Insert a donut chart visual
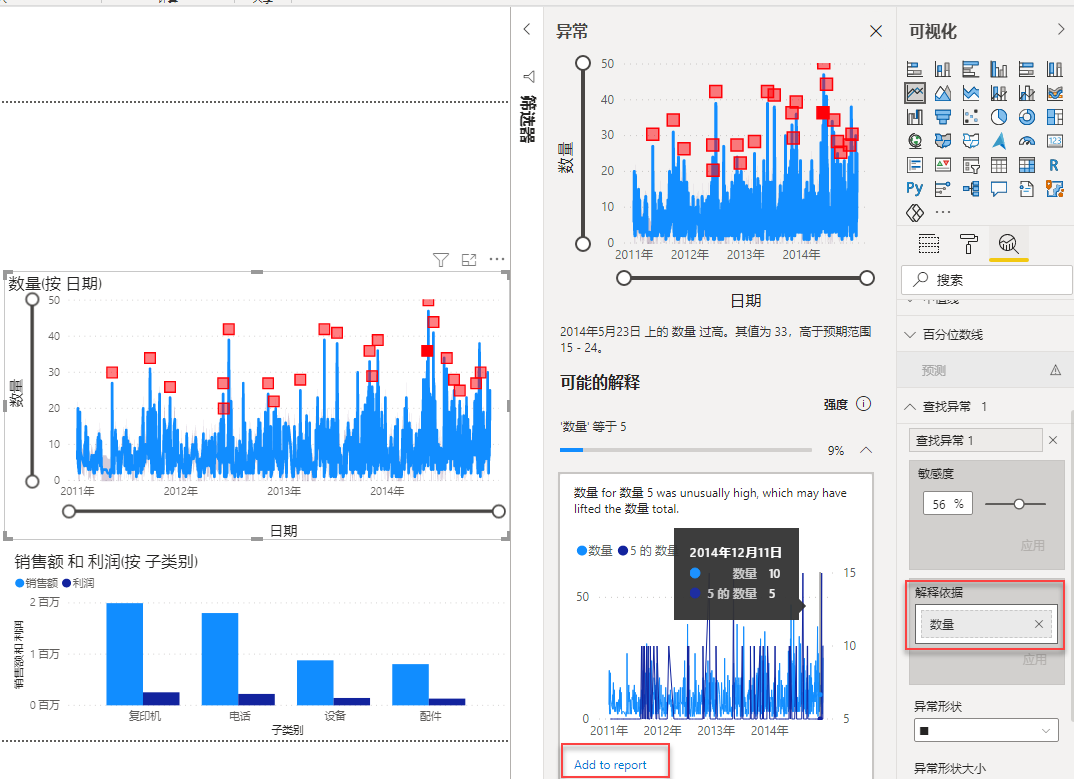1074x779 pixels. (1027, 116)
